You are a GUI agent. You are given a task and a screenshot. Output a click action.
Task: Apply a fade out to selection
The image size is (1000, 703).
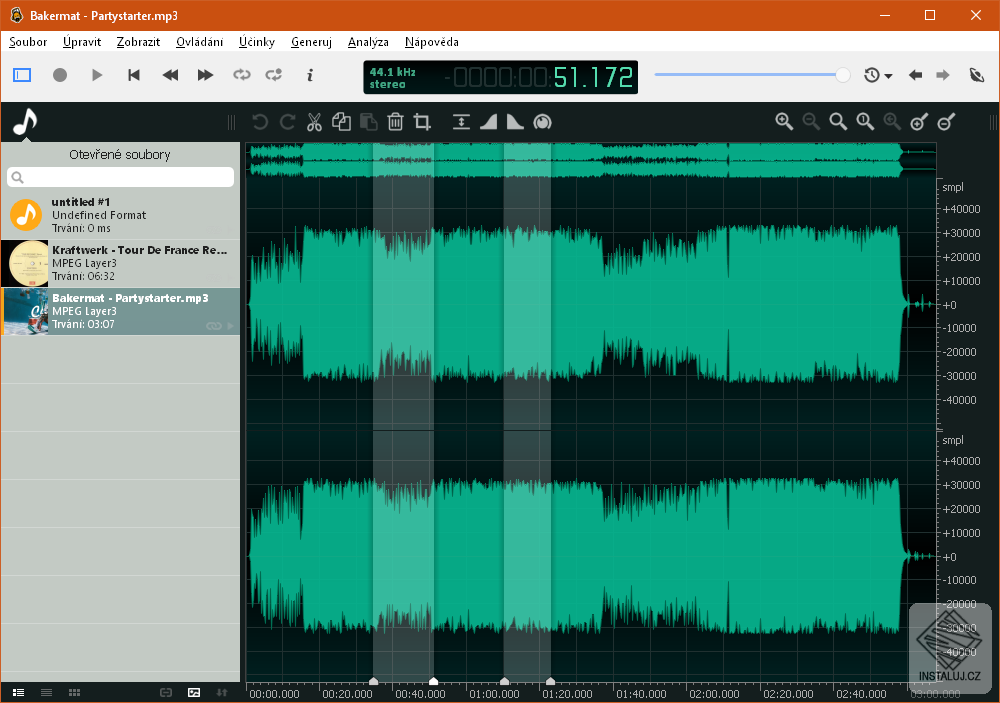514,121
